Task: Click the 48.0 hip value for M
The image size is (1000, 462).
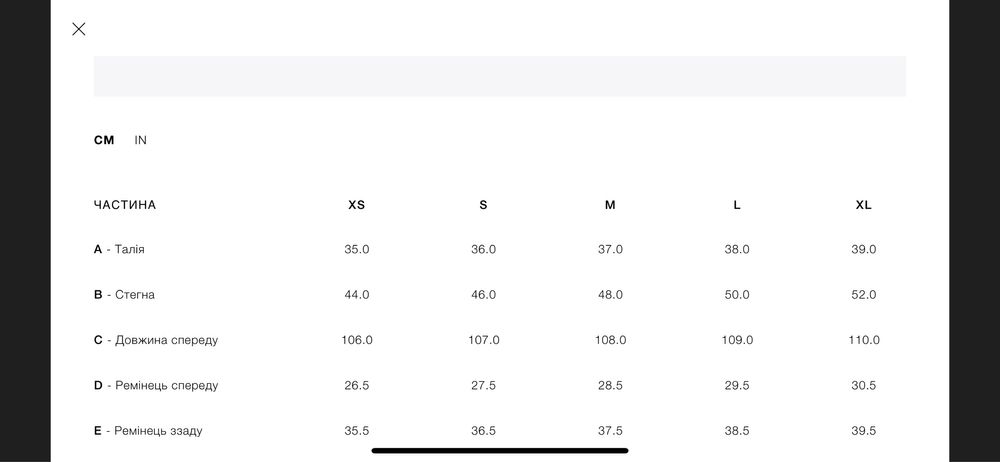Action: click(610, 295)
